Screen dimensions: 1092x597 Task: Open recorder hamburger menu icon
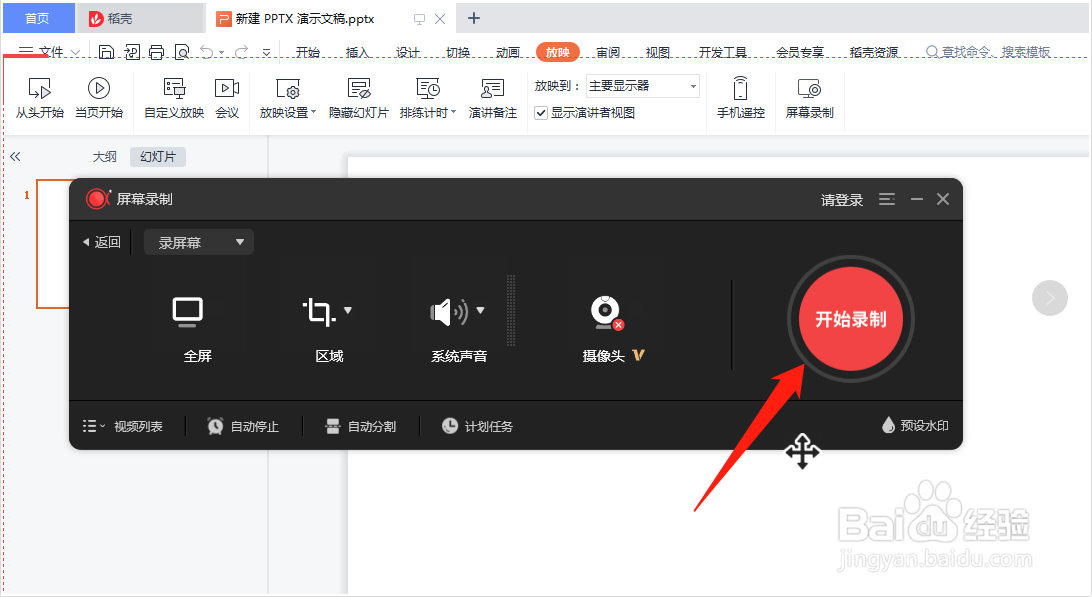(x=887, y=199)
